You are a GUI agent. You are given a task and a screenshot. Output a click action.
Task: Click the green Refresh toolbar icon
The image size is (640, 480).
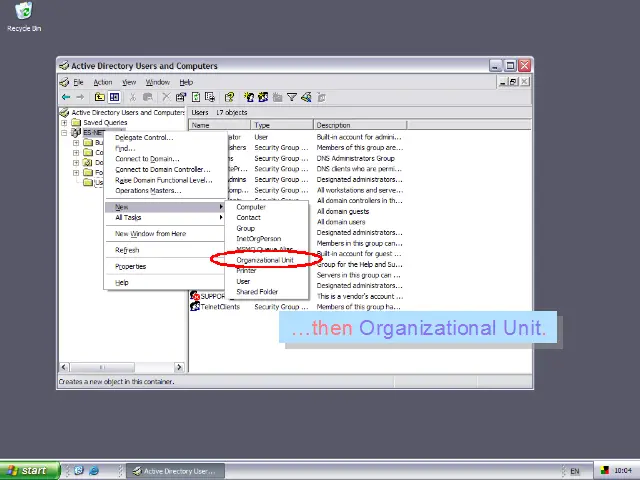(196, 97)
